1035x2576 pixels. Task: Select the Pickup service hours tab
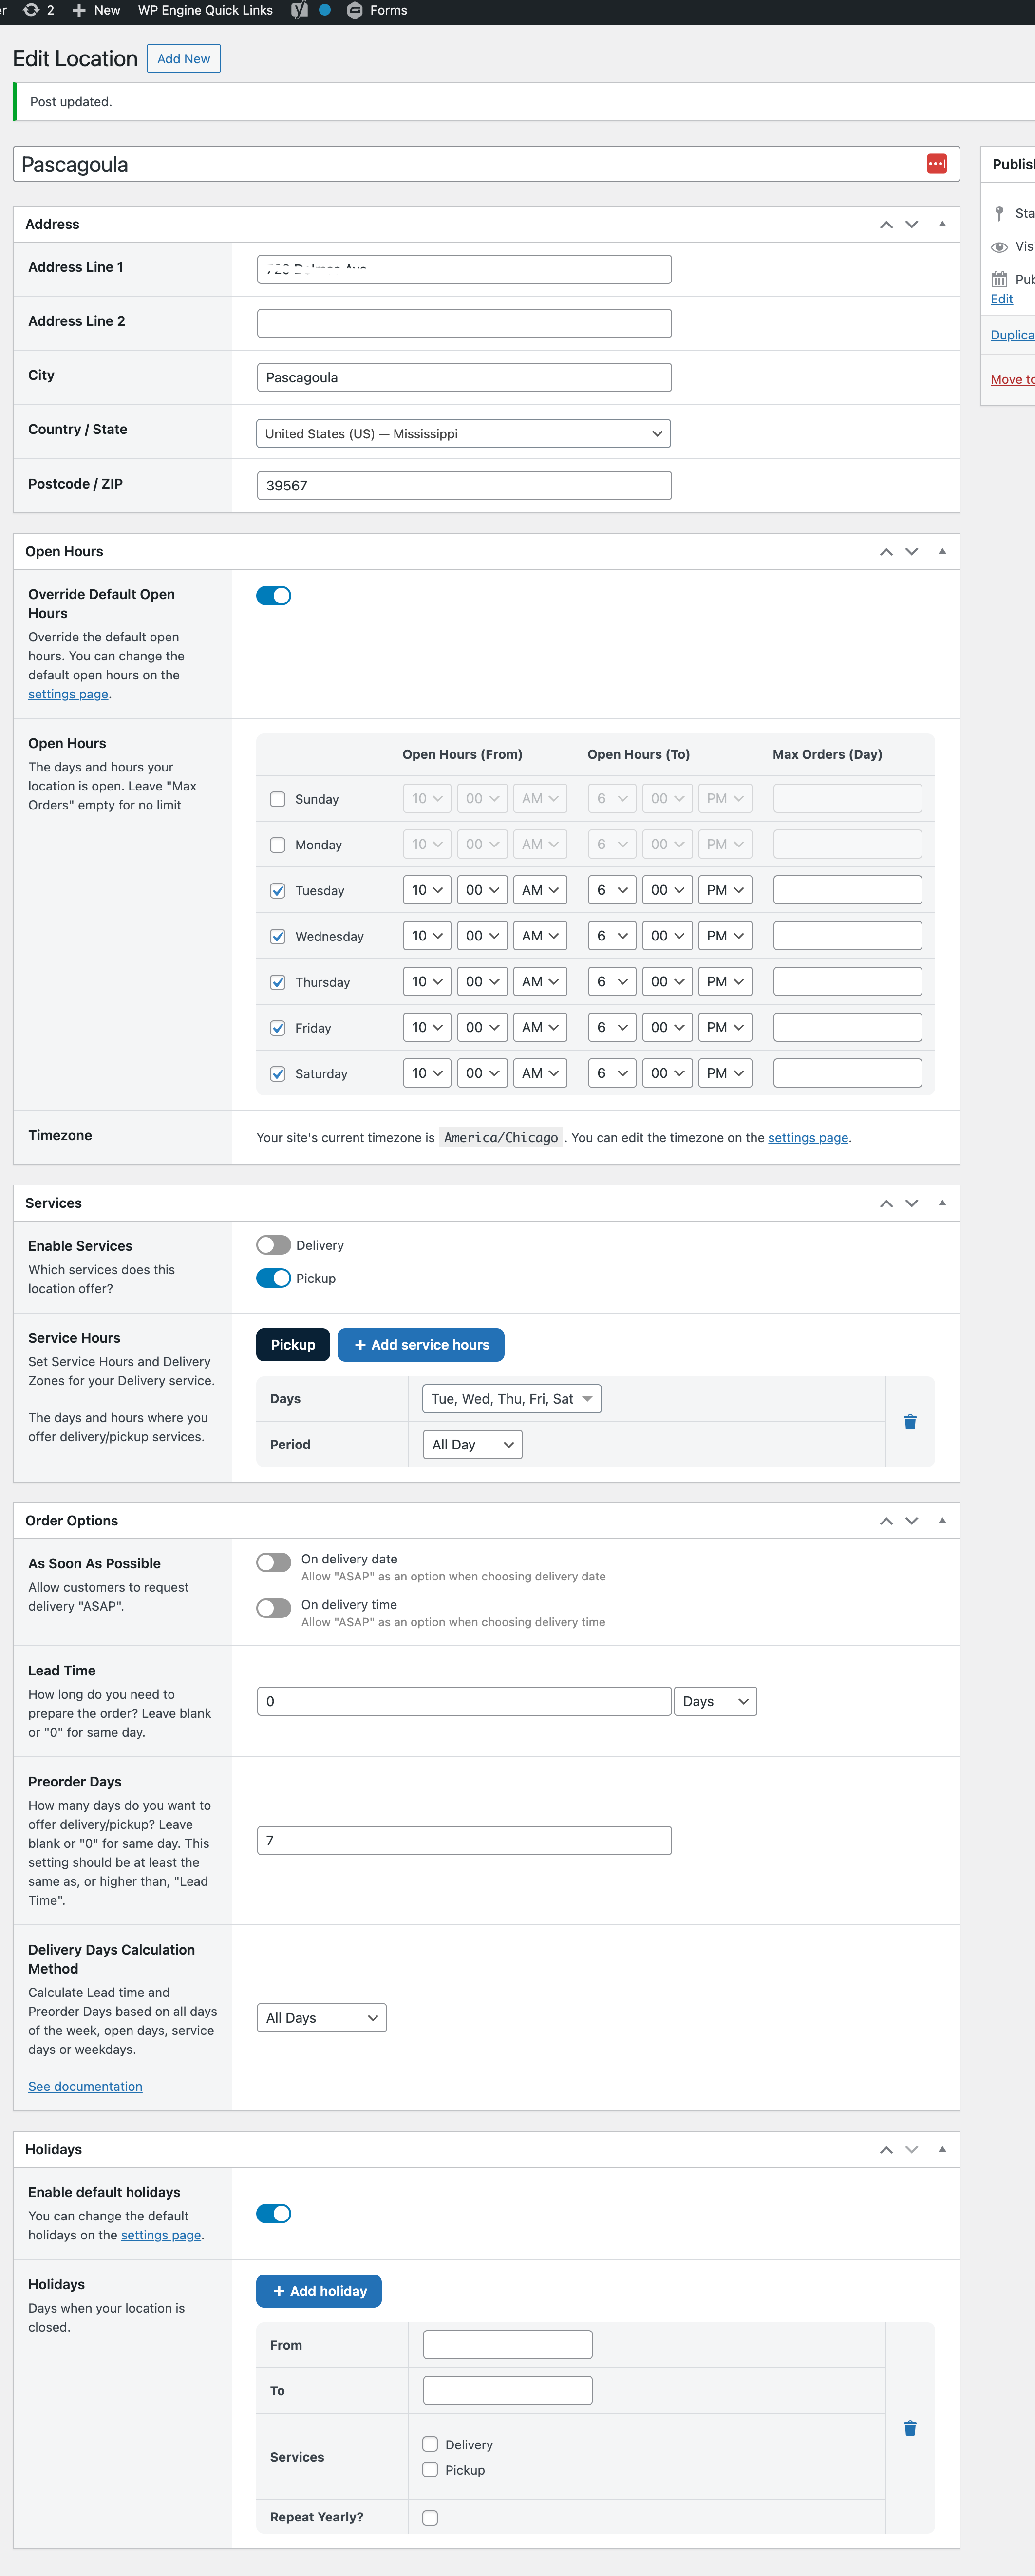click(x=293, y=1345)
